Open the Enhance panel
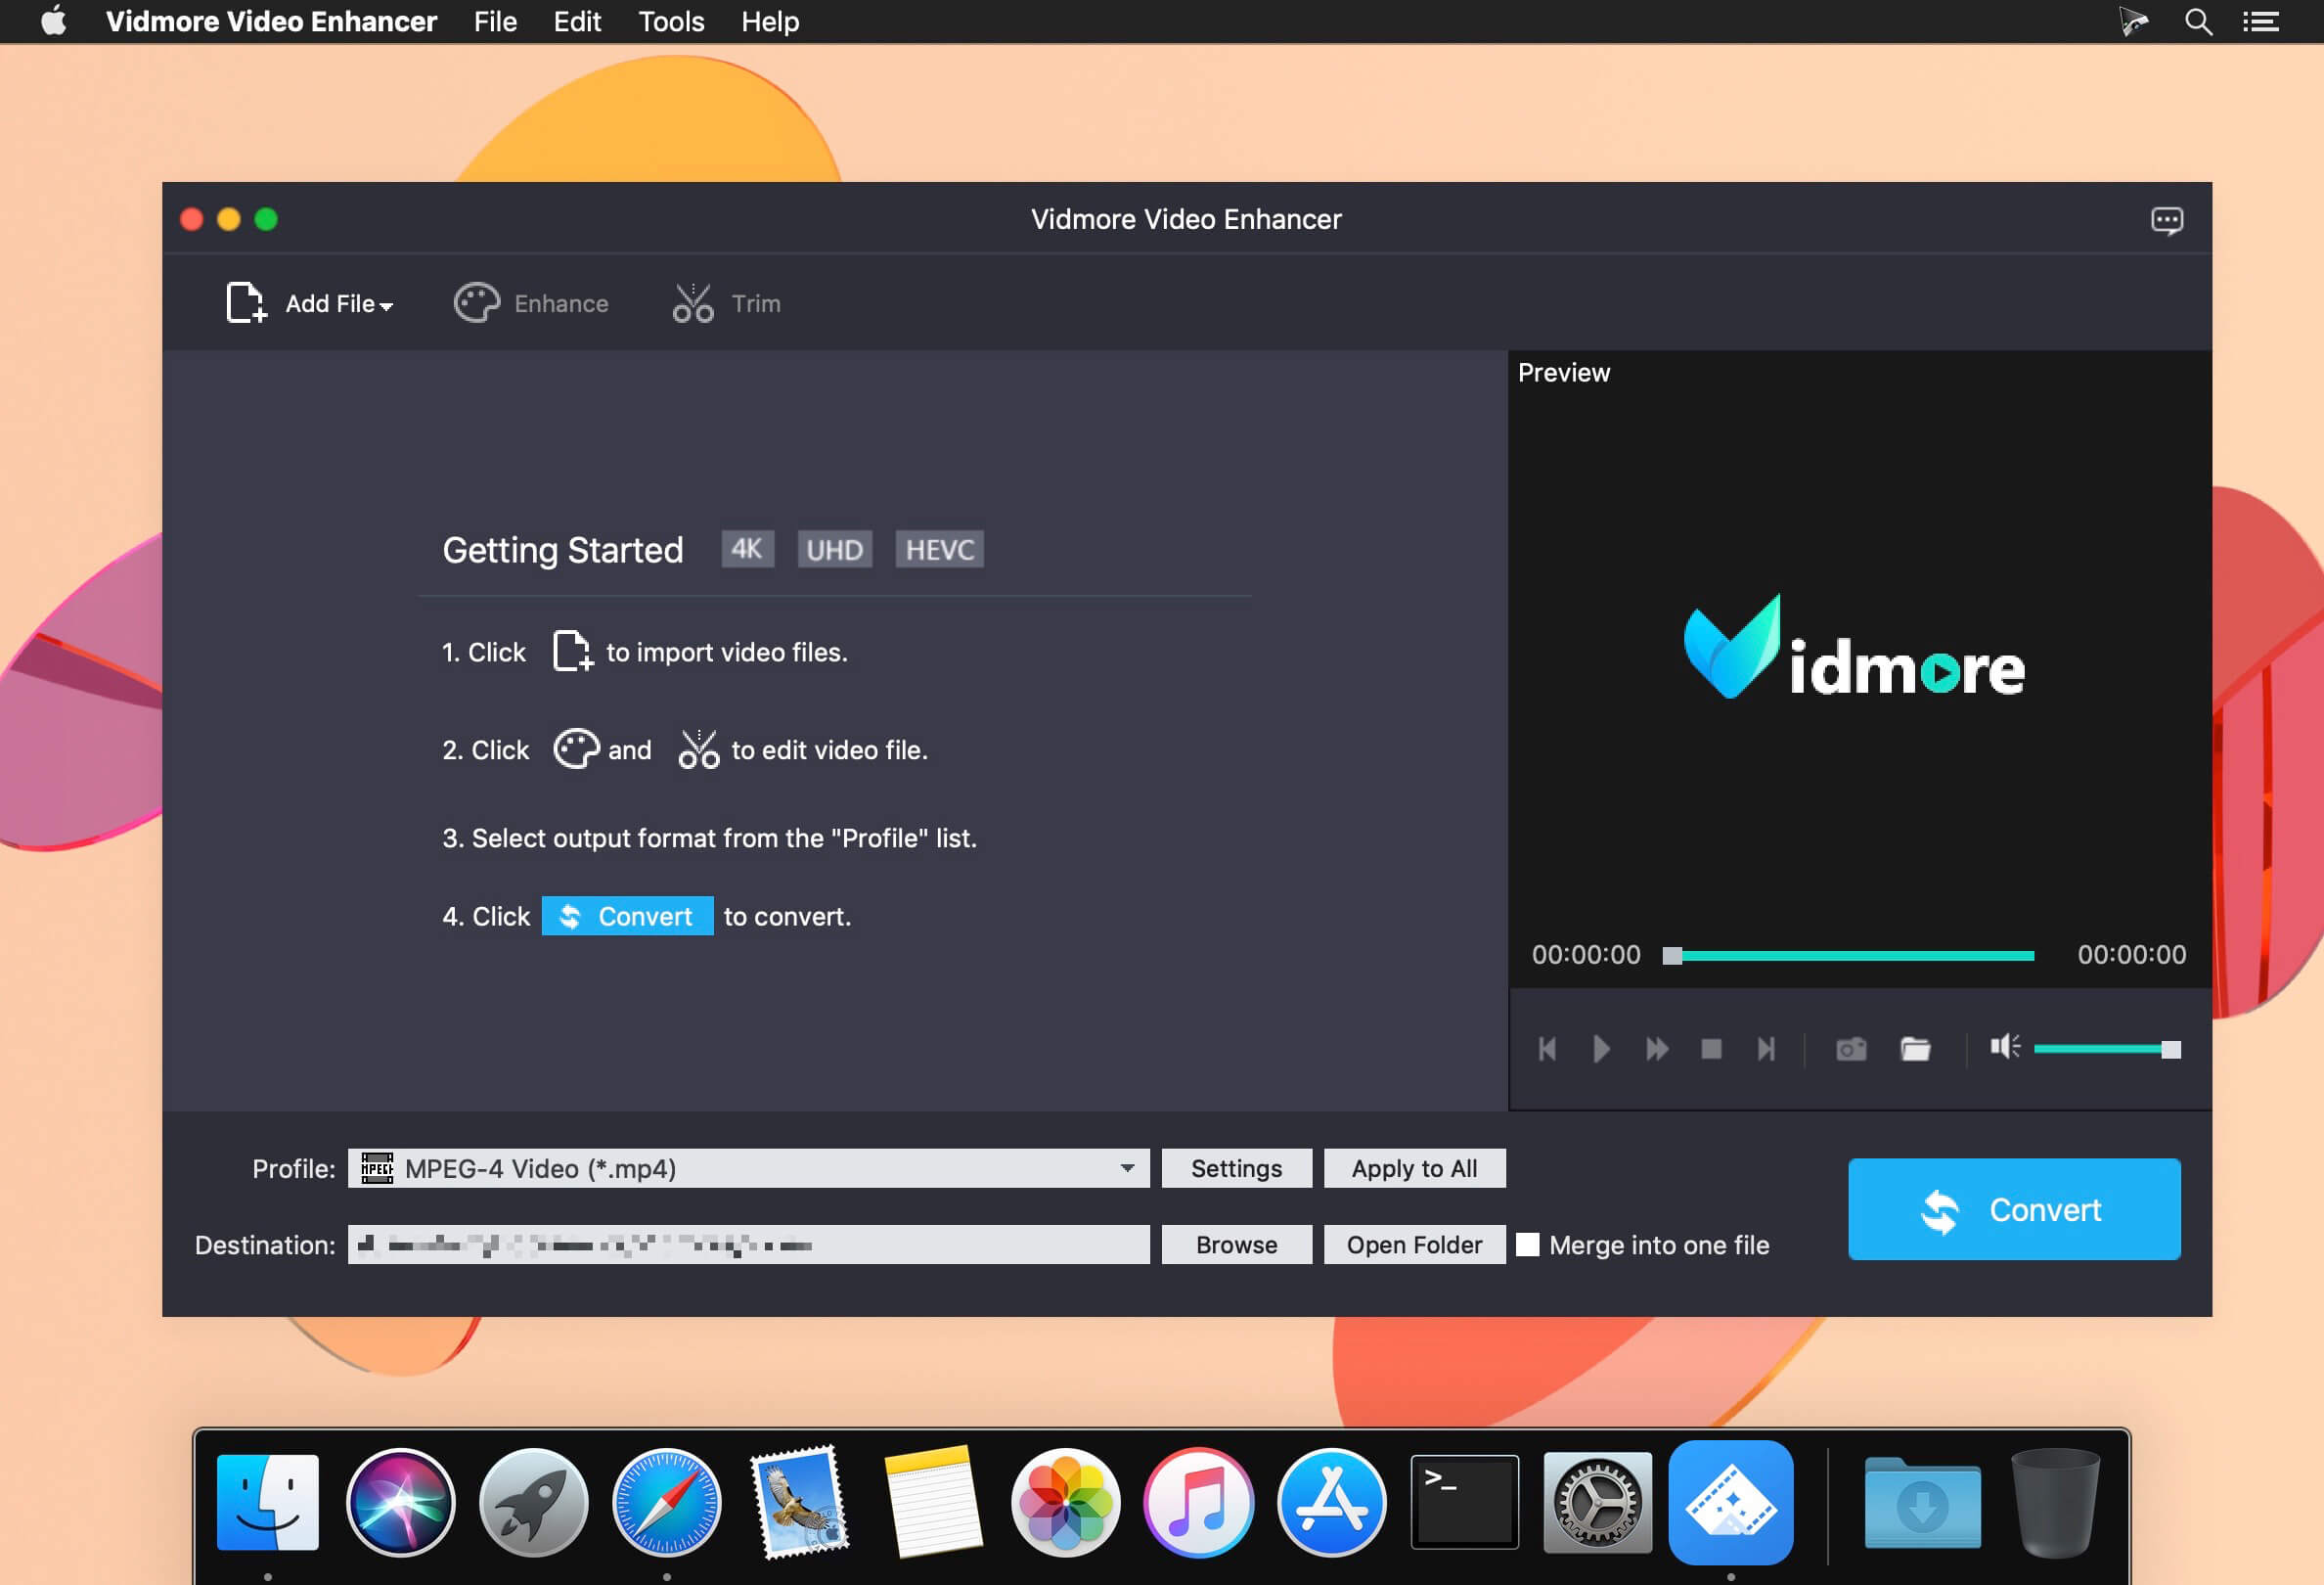Image resolution: width=2324 pixels, height=1585 pixels. [x=531, y=303]
